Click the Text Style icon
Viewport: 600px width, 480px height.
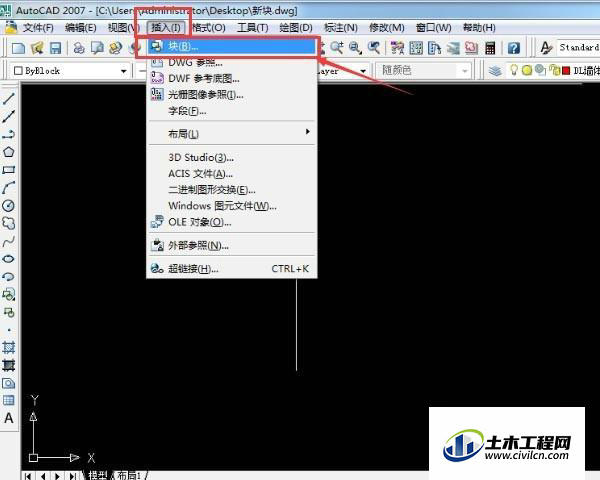(x=546, y=48)
